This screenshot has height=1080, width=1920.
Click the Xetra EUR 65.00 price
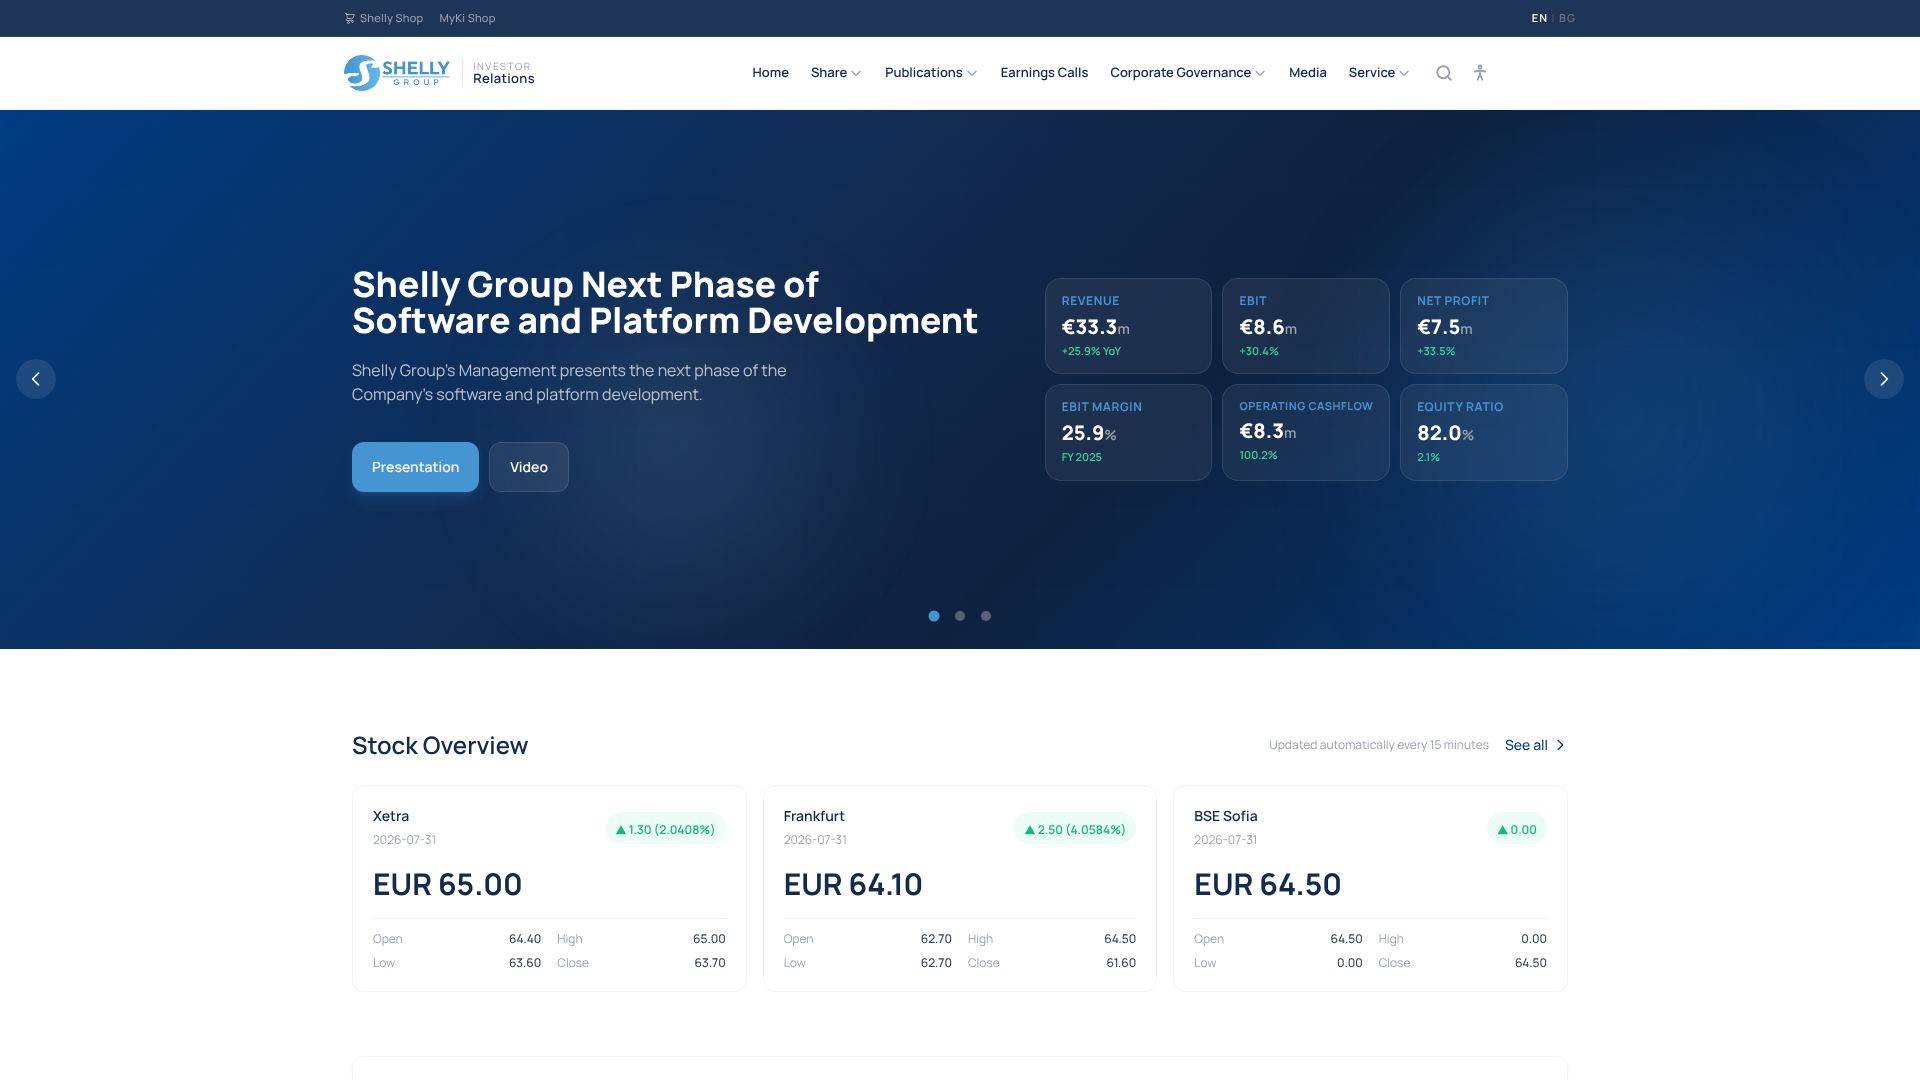pos(447,884)
